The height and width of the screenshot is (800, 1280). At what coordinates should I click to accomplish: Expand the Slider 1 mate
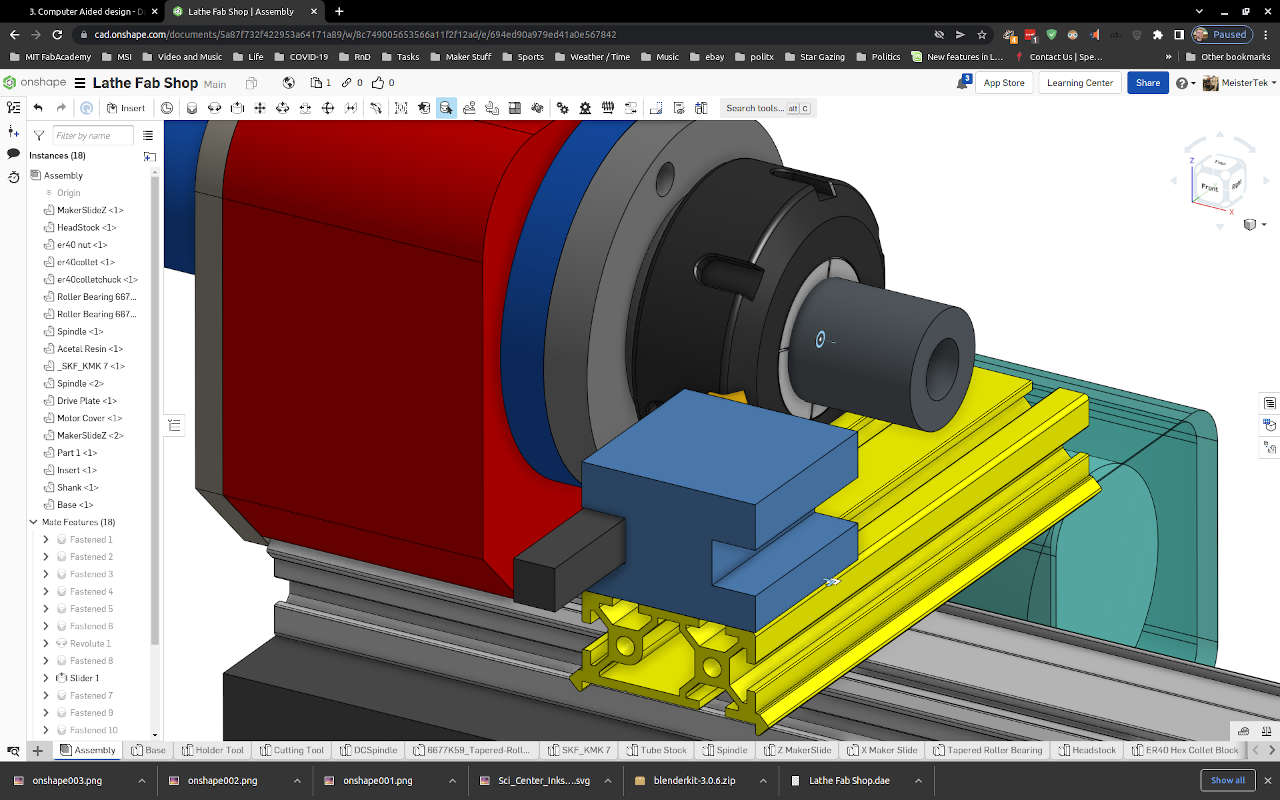tap(45, 678)
